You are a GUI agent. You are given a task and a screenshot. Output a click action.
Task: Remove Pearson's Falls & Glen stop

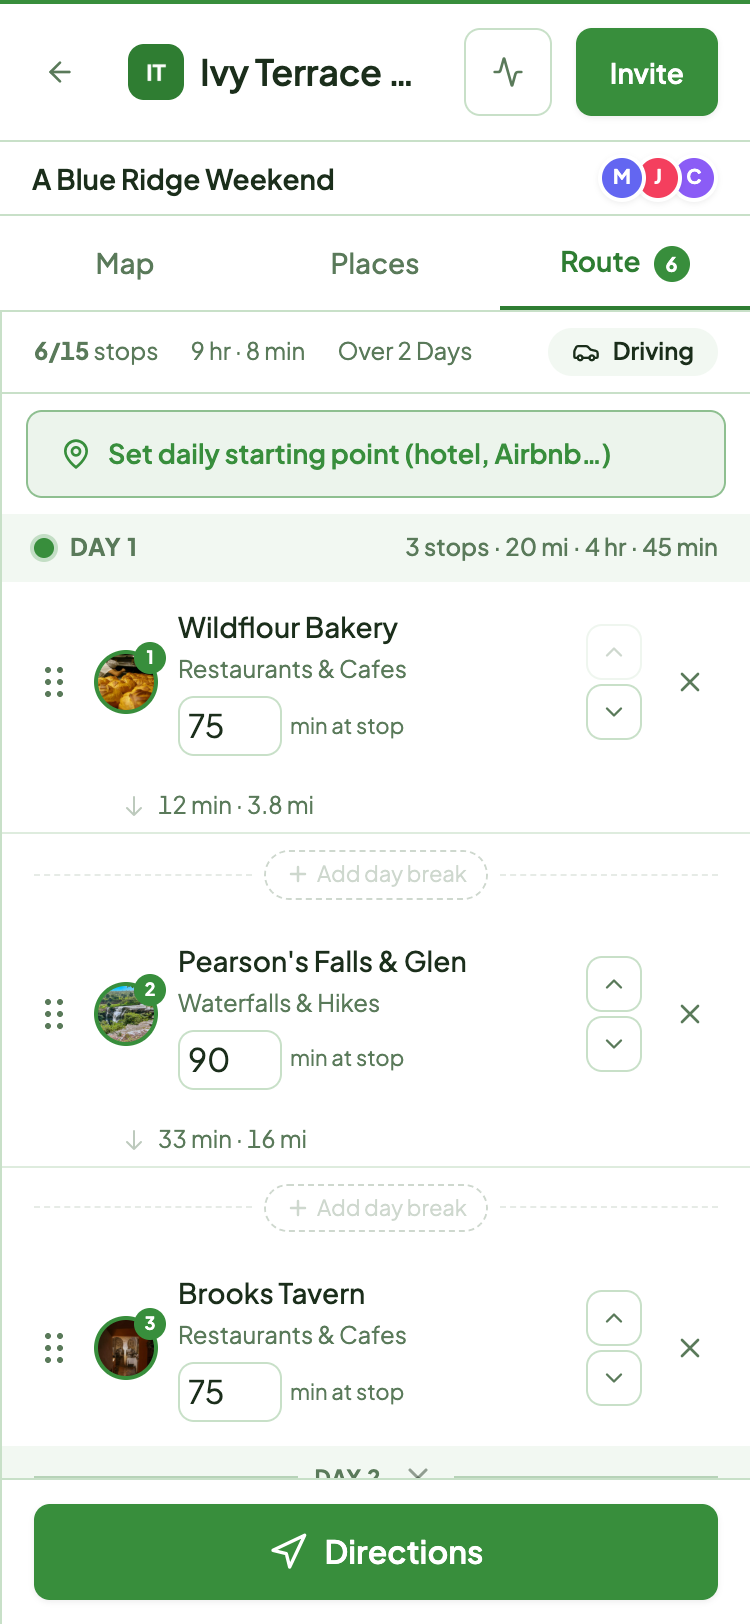point(690,1014)
